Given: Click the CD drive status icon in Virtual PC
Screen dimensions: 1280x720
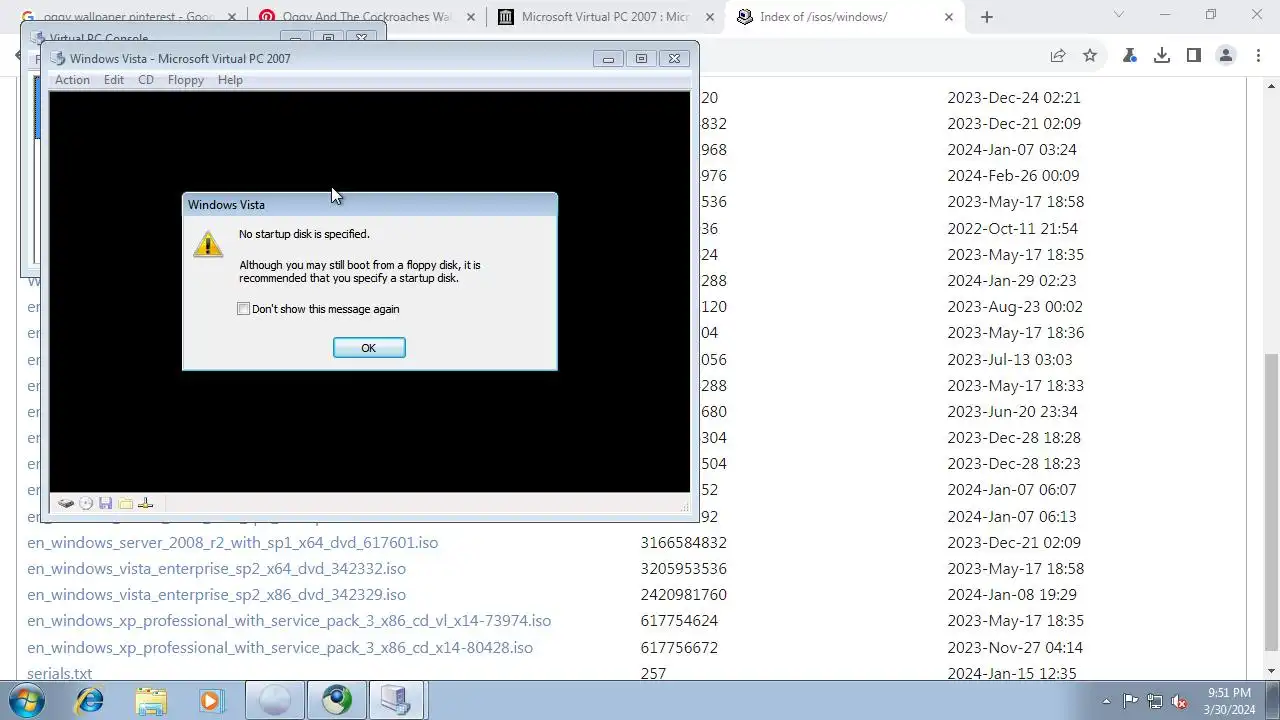Looking at the screenshot, I should point(86,504).
